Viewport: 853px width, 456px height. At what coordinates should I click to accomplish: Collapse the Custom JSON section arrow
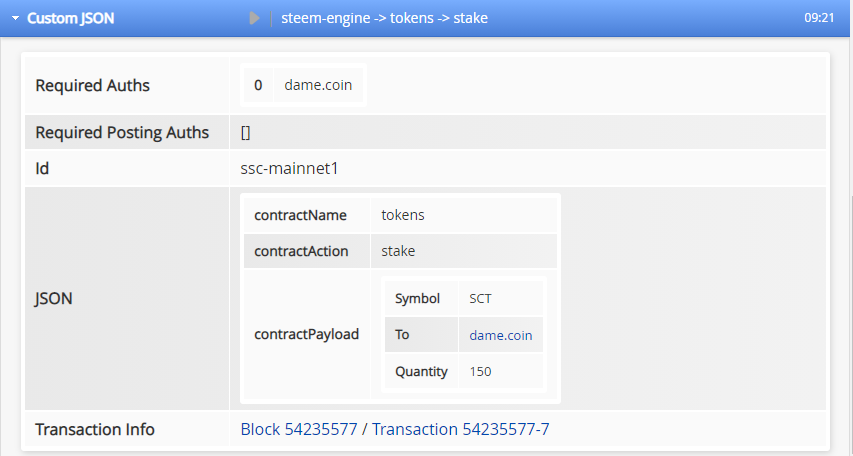(x=15, y=19)
